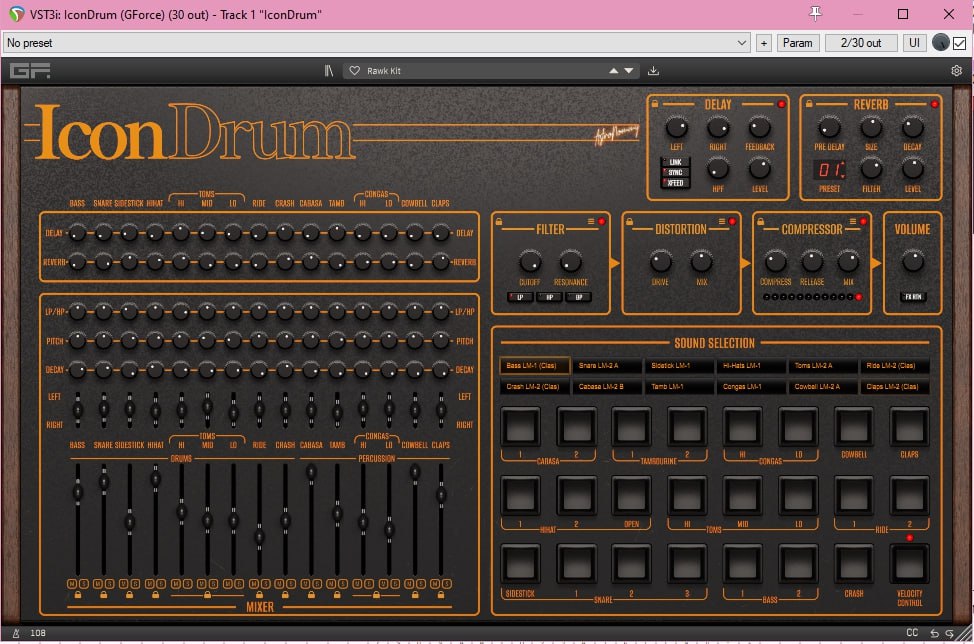Open the Distortion section menu icon
The height and width of the screenshot is (644, 974).
pyautogui.click(x=720, y=221)
